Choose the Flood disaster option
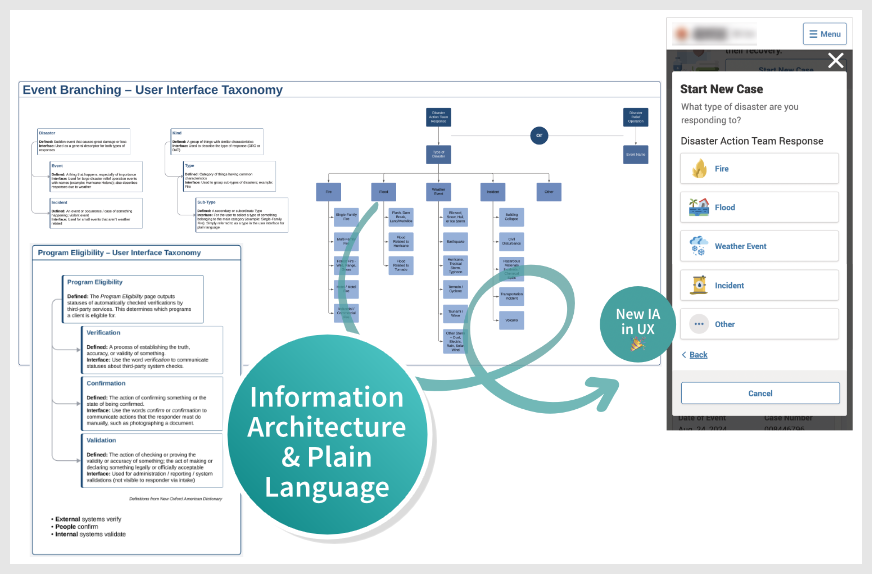 [x=759, y=207]
